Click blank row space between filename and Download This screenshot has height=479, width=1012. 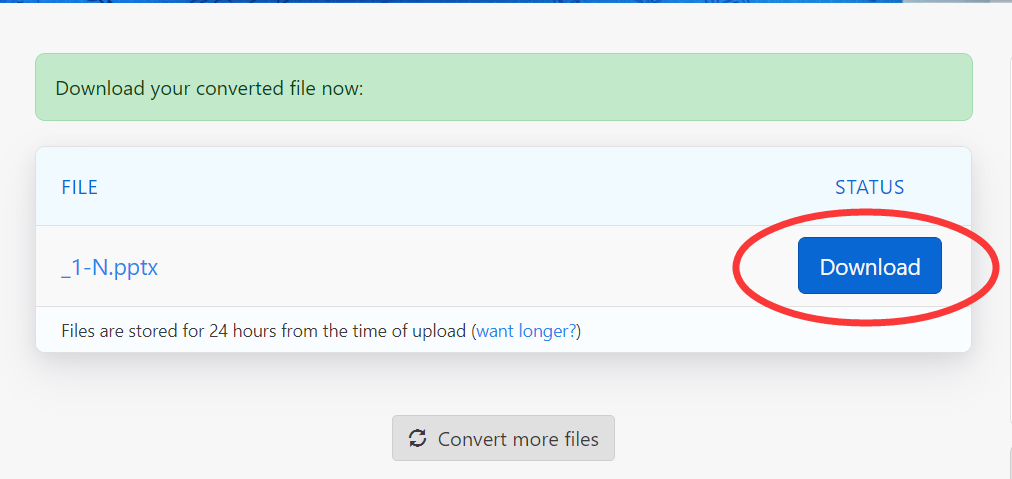445,266
